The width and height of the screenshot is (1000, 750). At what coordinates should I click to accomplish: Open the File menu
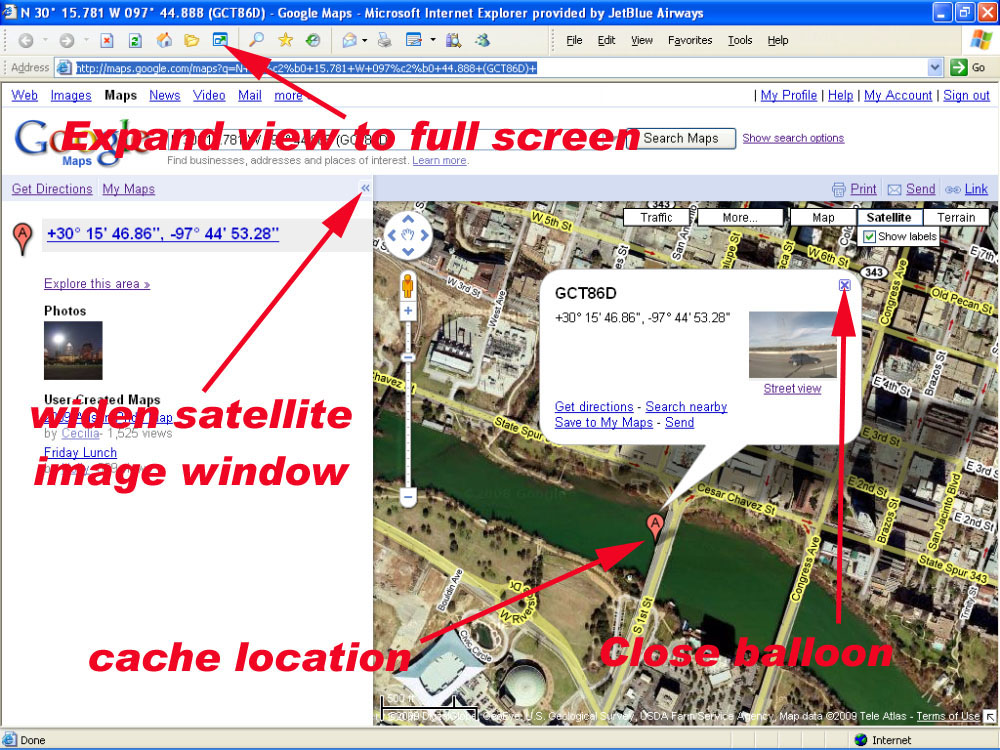pos(574,40)
